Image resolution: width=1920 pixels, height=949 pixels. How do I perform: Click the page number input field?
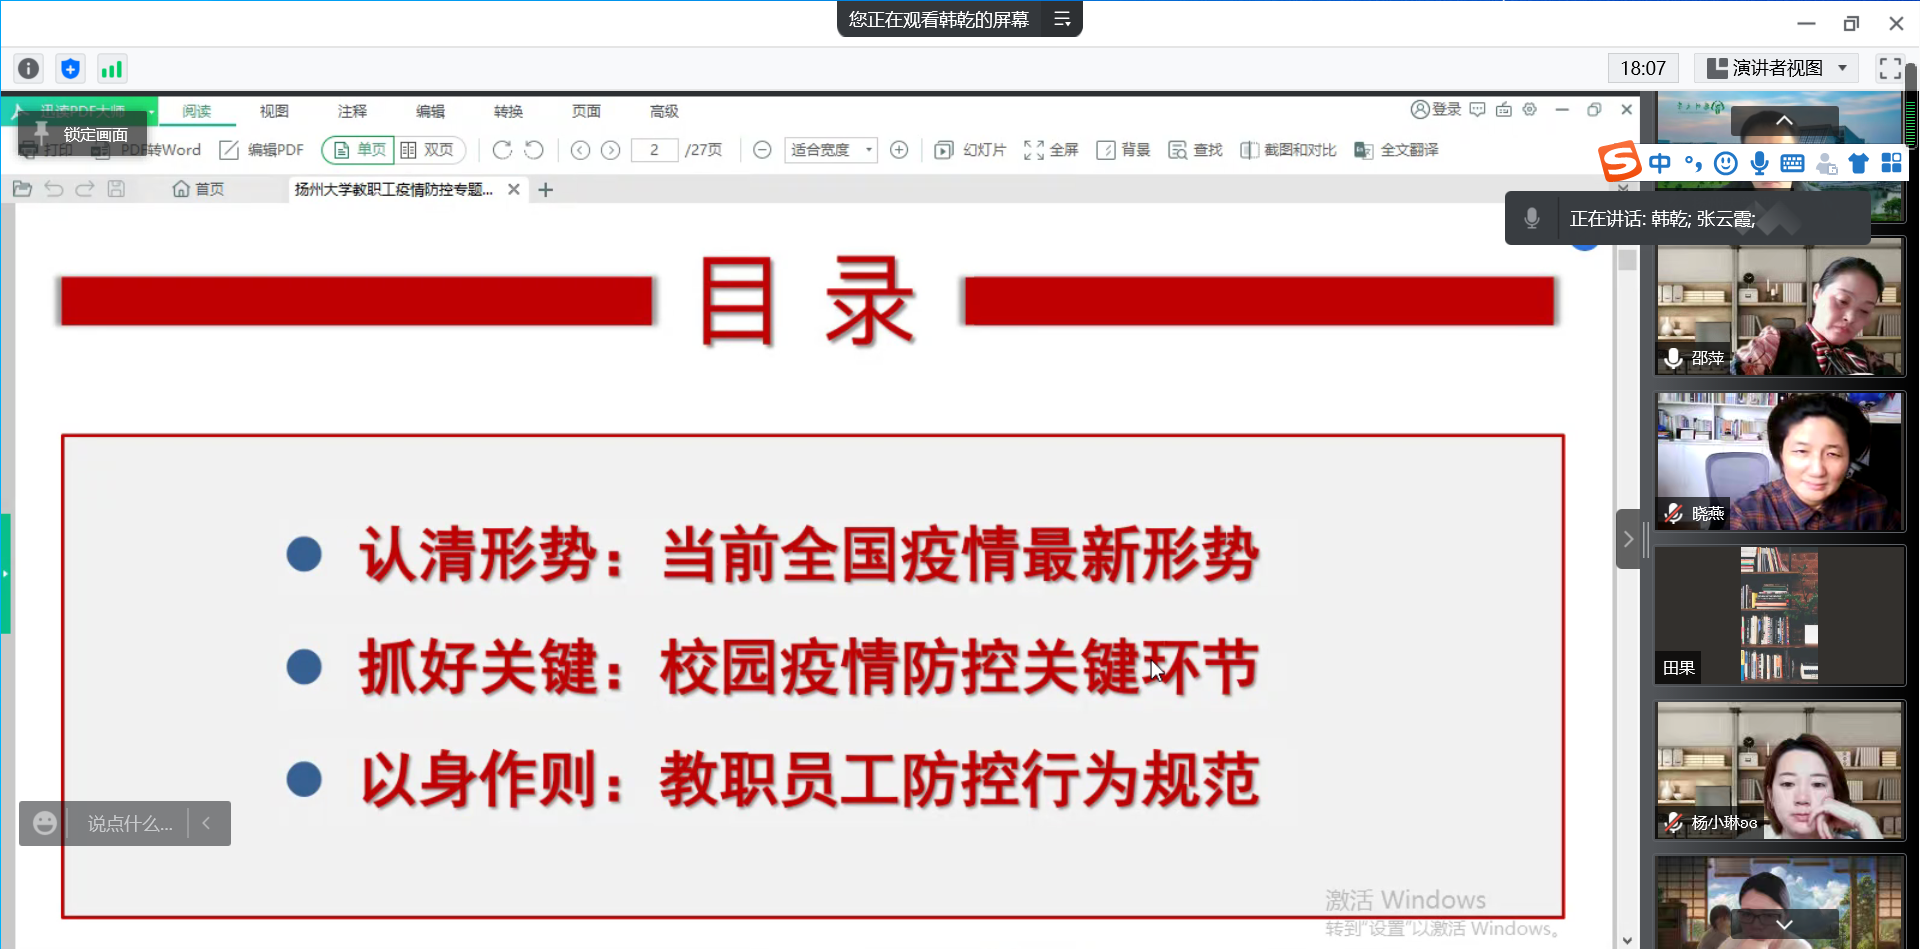click(654, 150)
